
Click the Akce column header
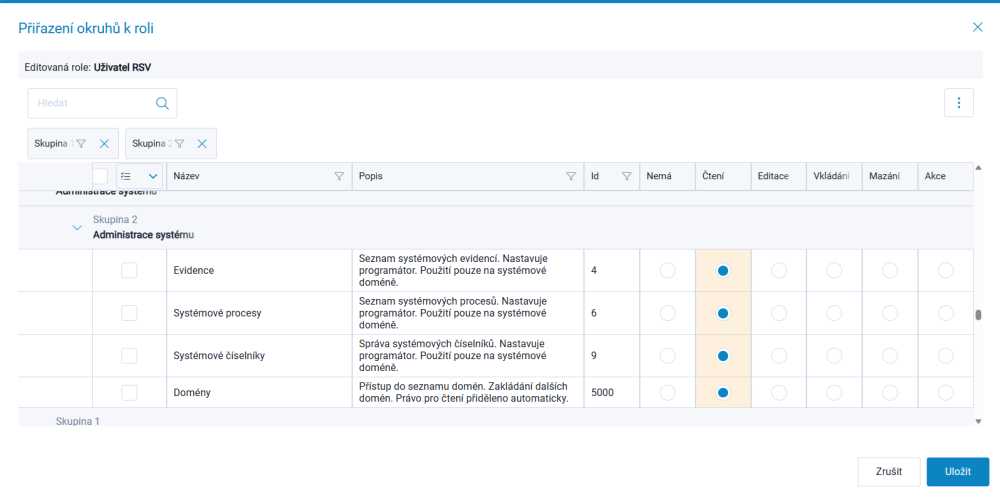(x=946, y=177)
